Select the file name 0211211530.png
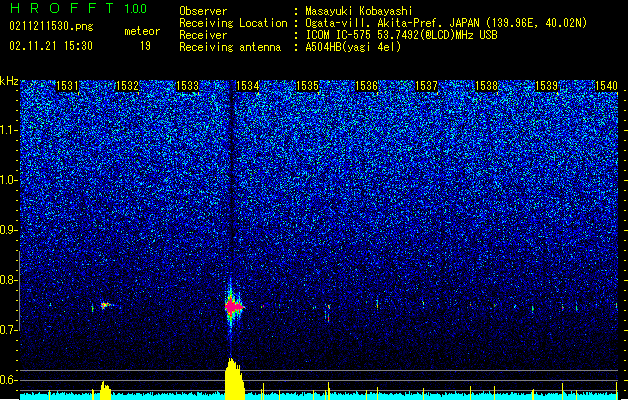 (x=51, y=26)
